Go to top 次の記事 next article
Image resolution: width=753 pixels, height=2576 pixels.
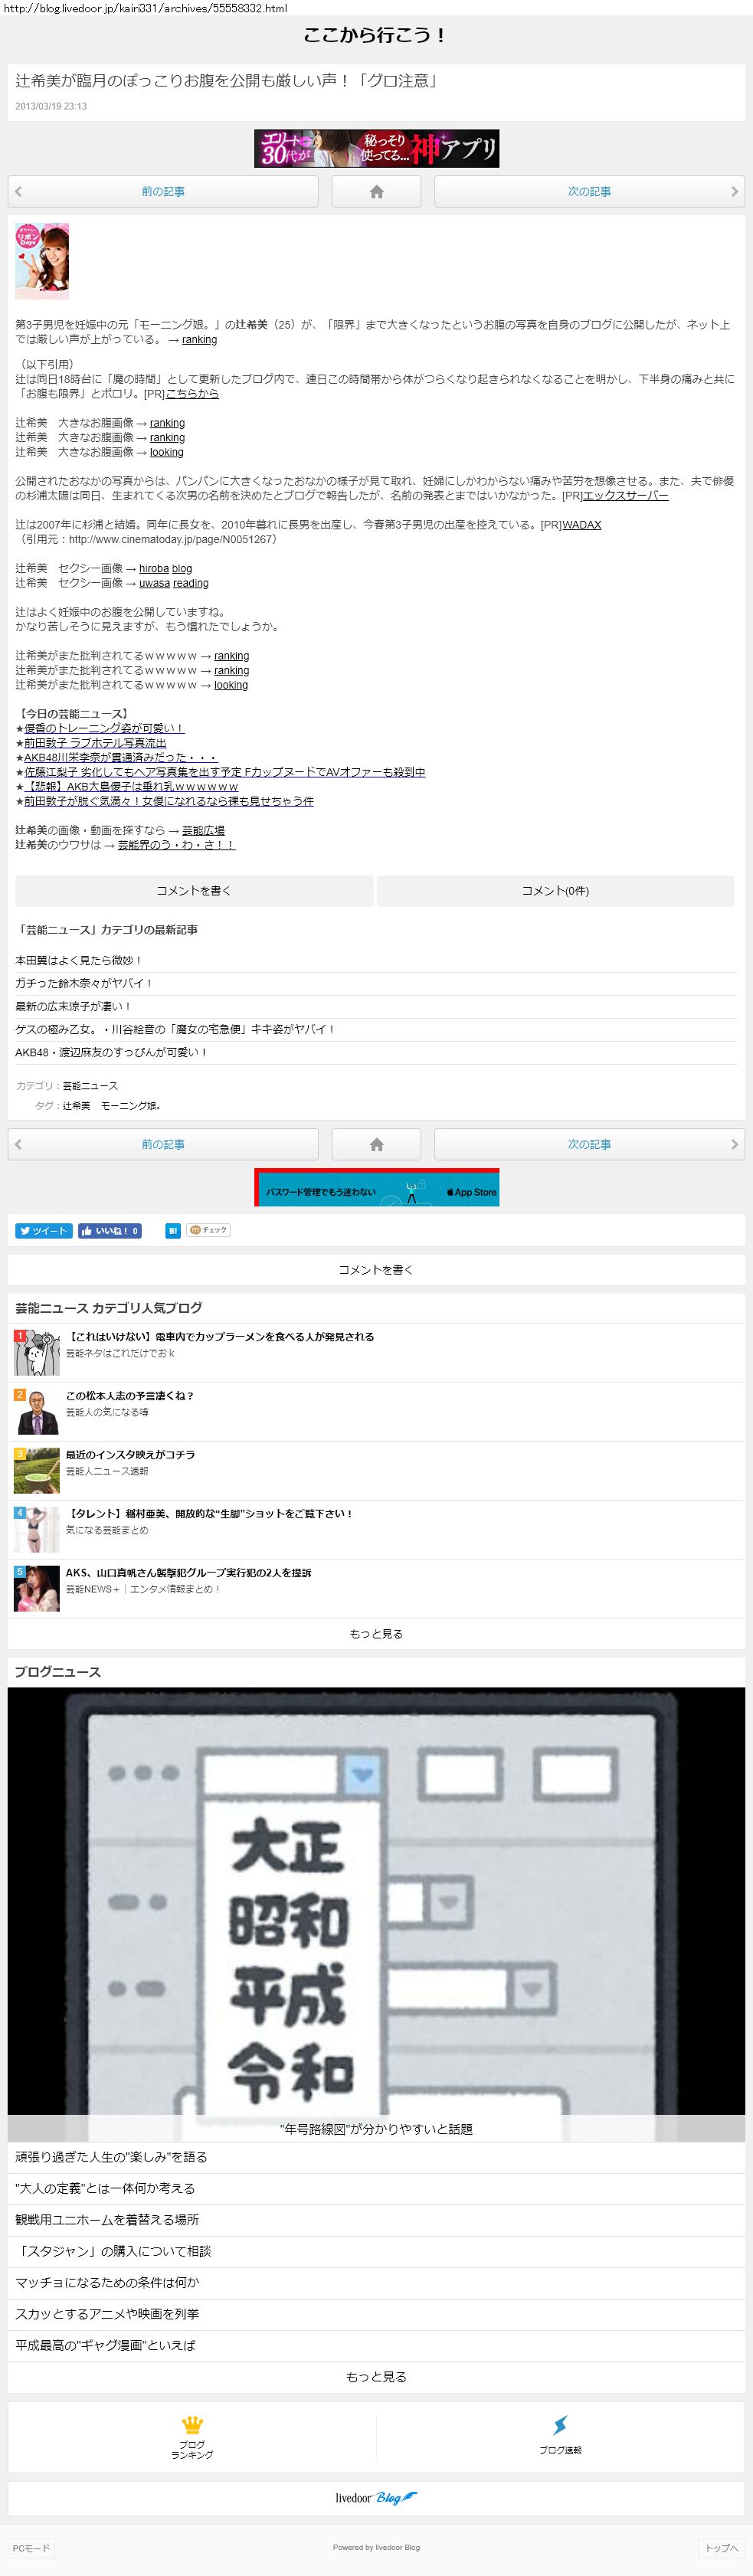coord(589,191)
